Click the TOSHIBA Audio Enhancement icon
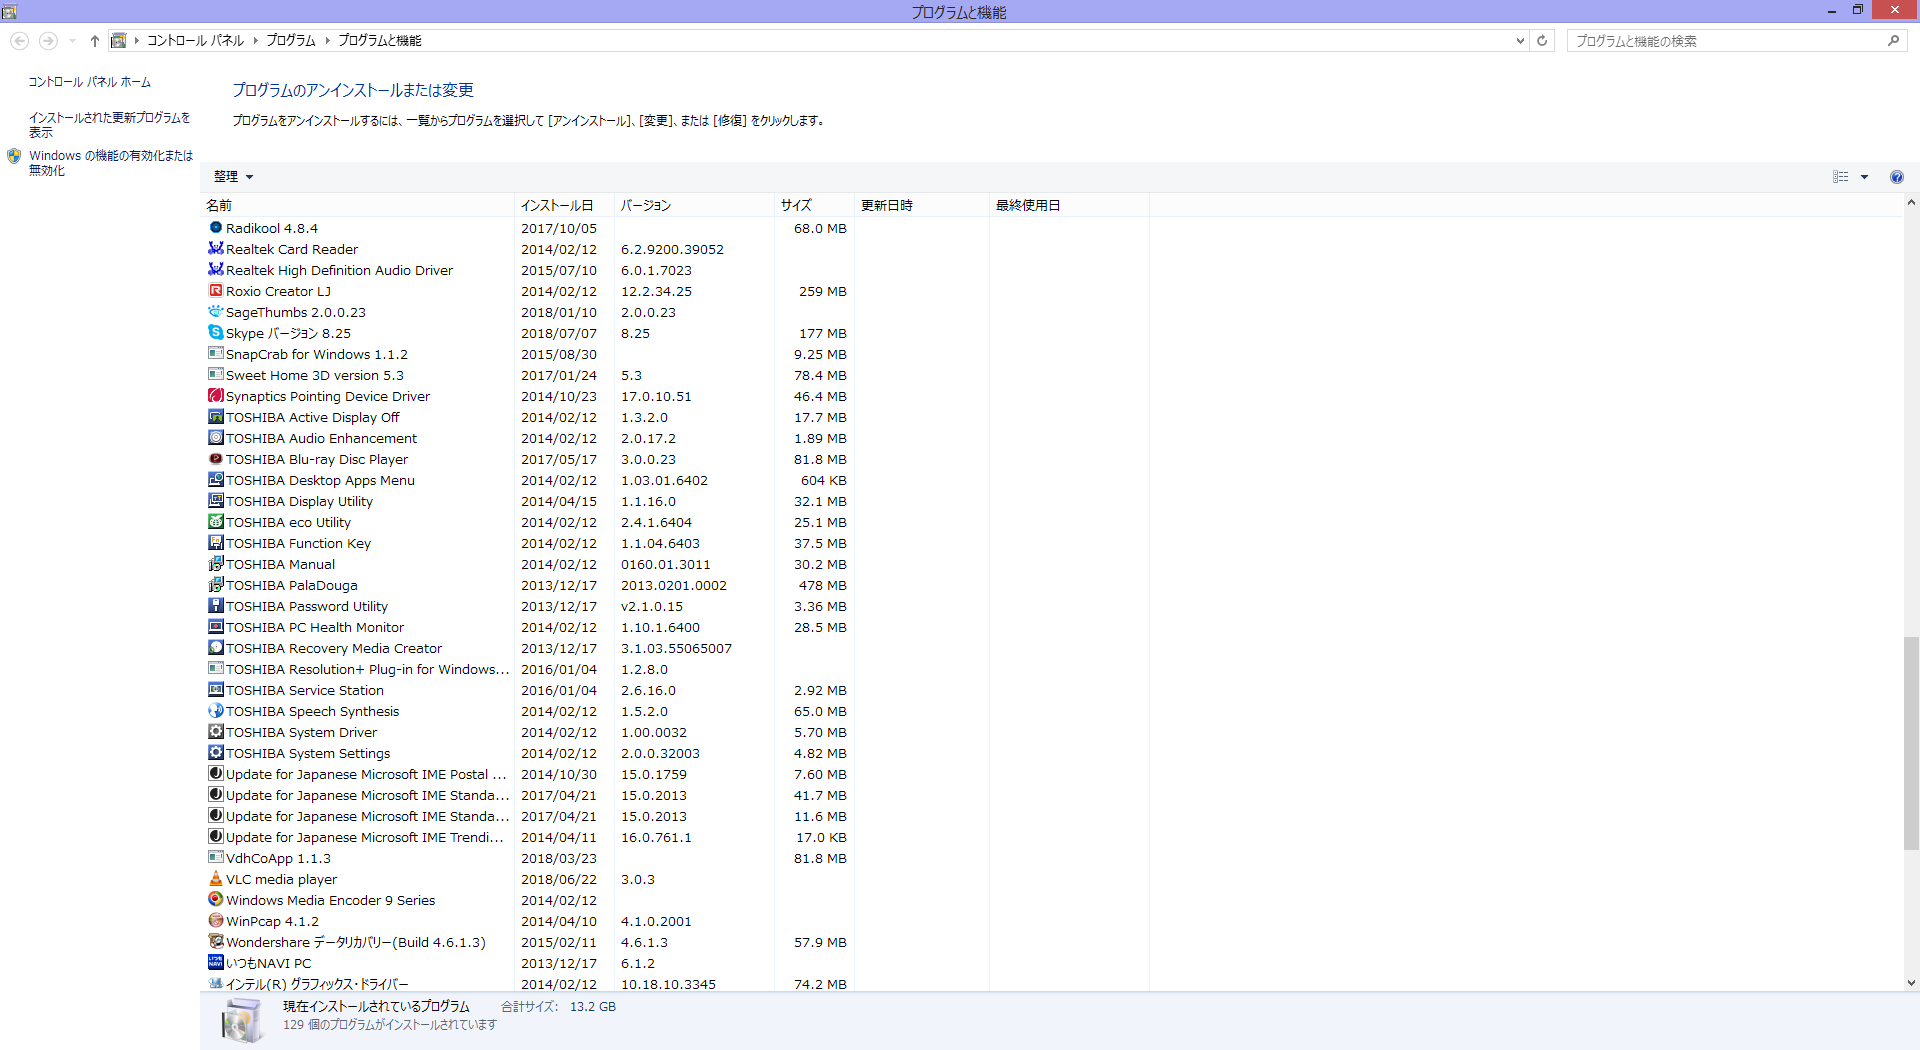1920x1050 pixels. pyautogui.click(x=215, y=438)
